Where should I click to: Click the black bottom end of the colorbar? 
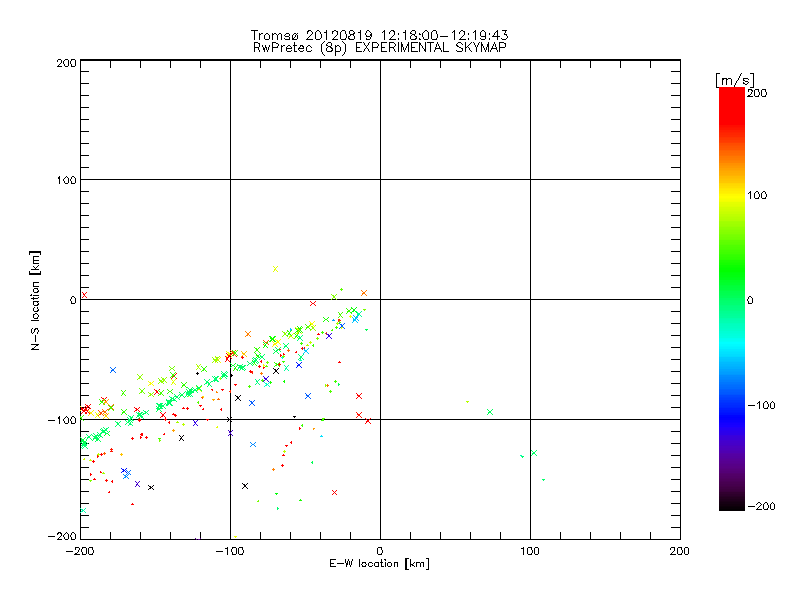click(731, 502)
